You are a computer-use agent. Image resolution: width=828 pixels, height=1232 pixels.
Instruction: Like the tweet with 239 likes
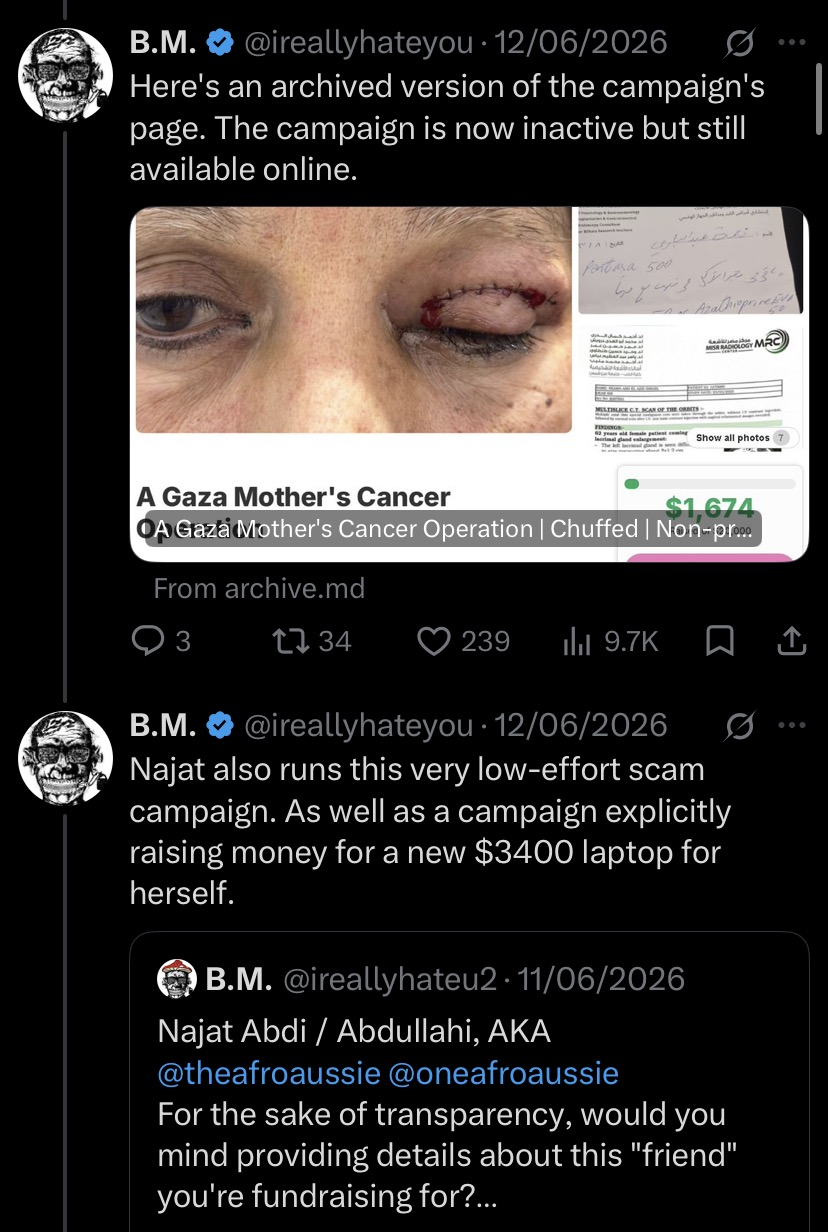tap(463, 641)
